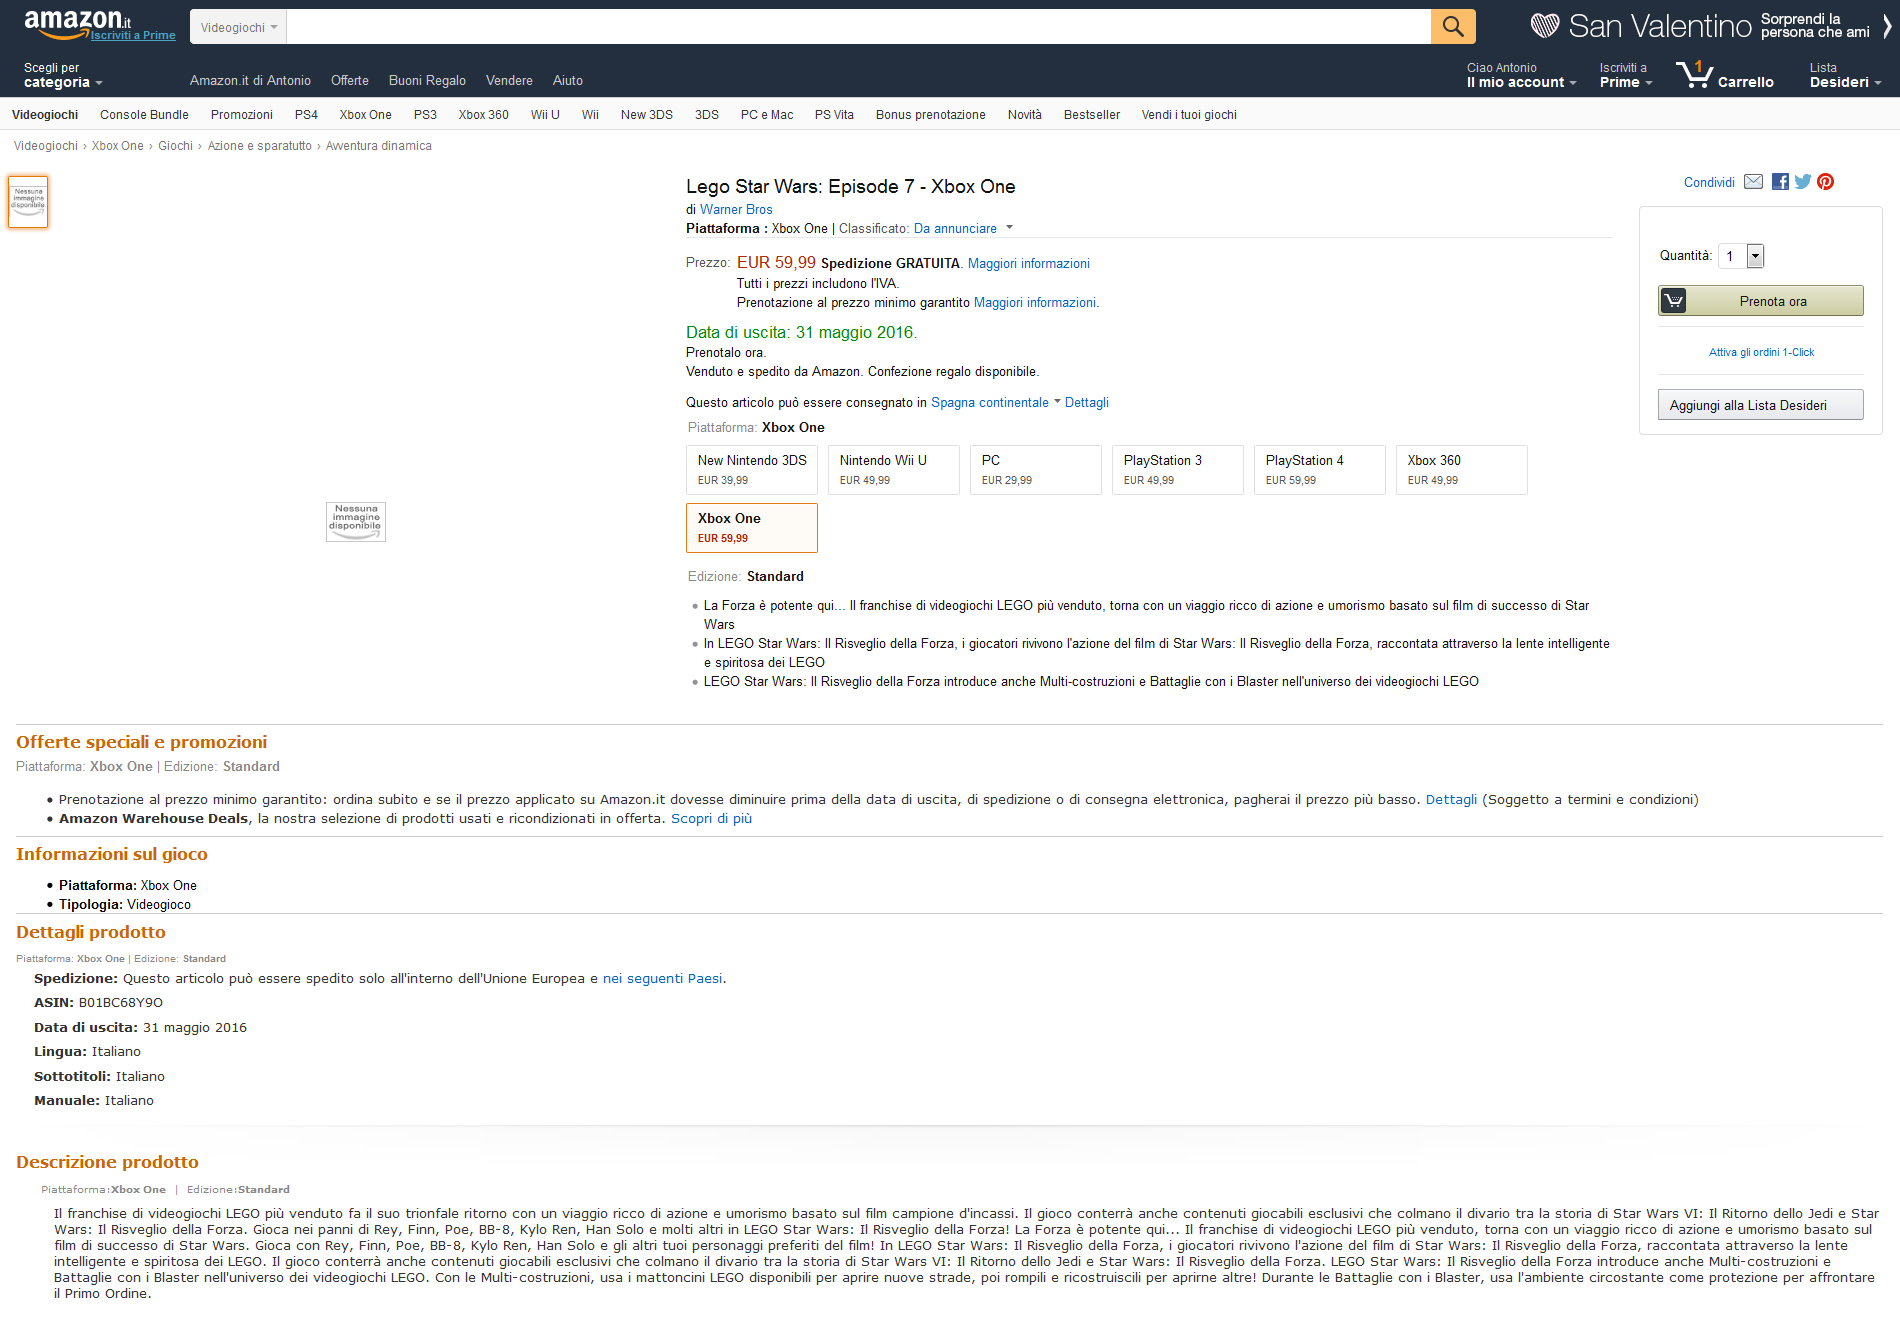Click Dettagli in Offerte speciali section
1900x1325 pixels.
[1451, 800]
